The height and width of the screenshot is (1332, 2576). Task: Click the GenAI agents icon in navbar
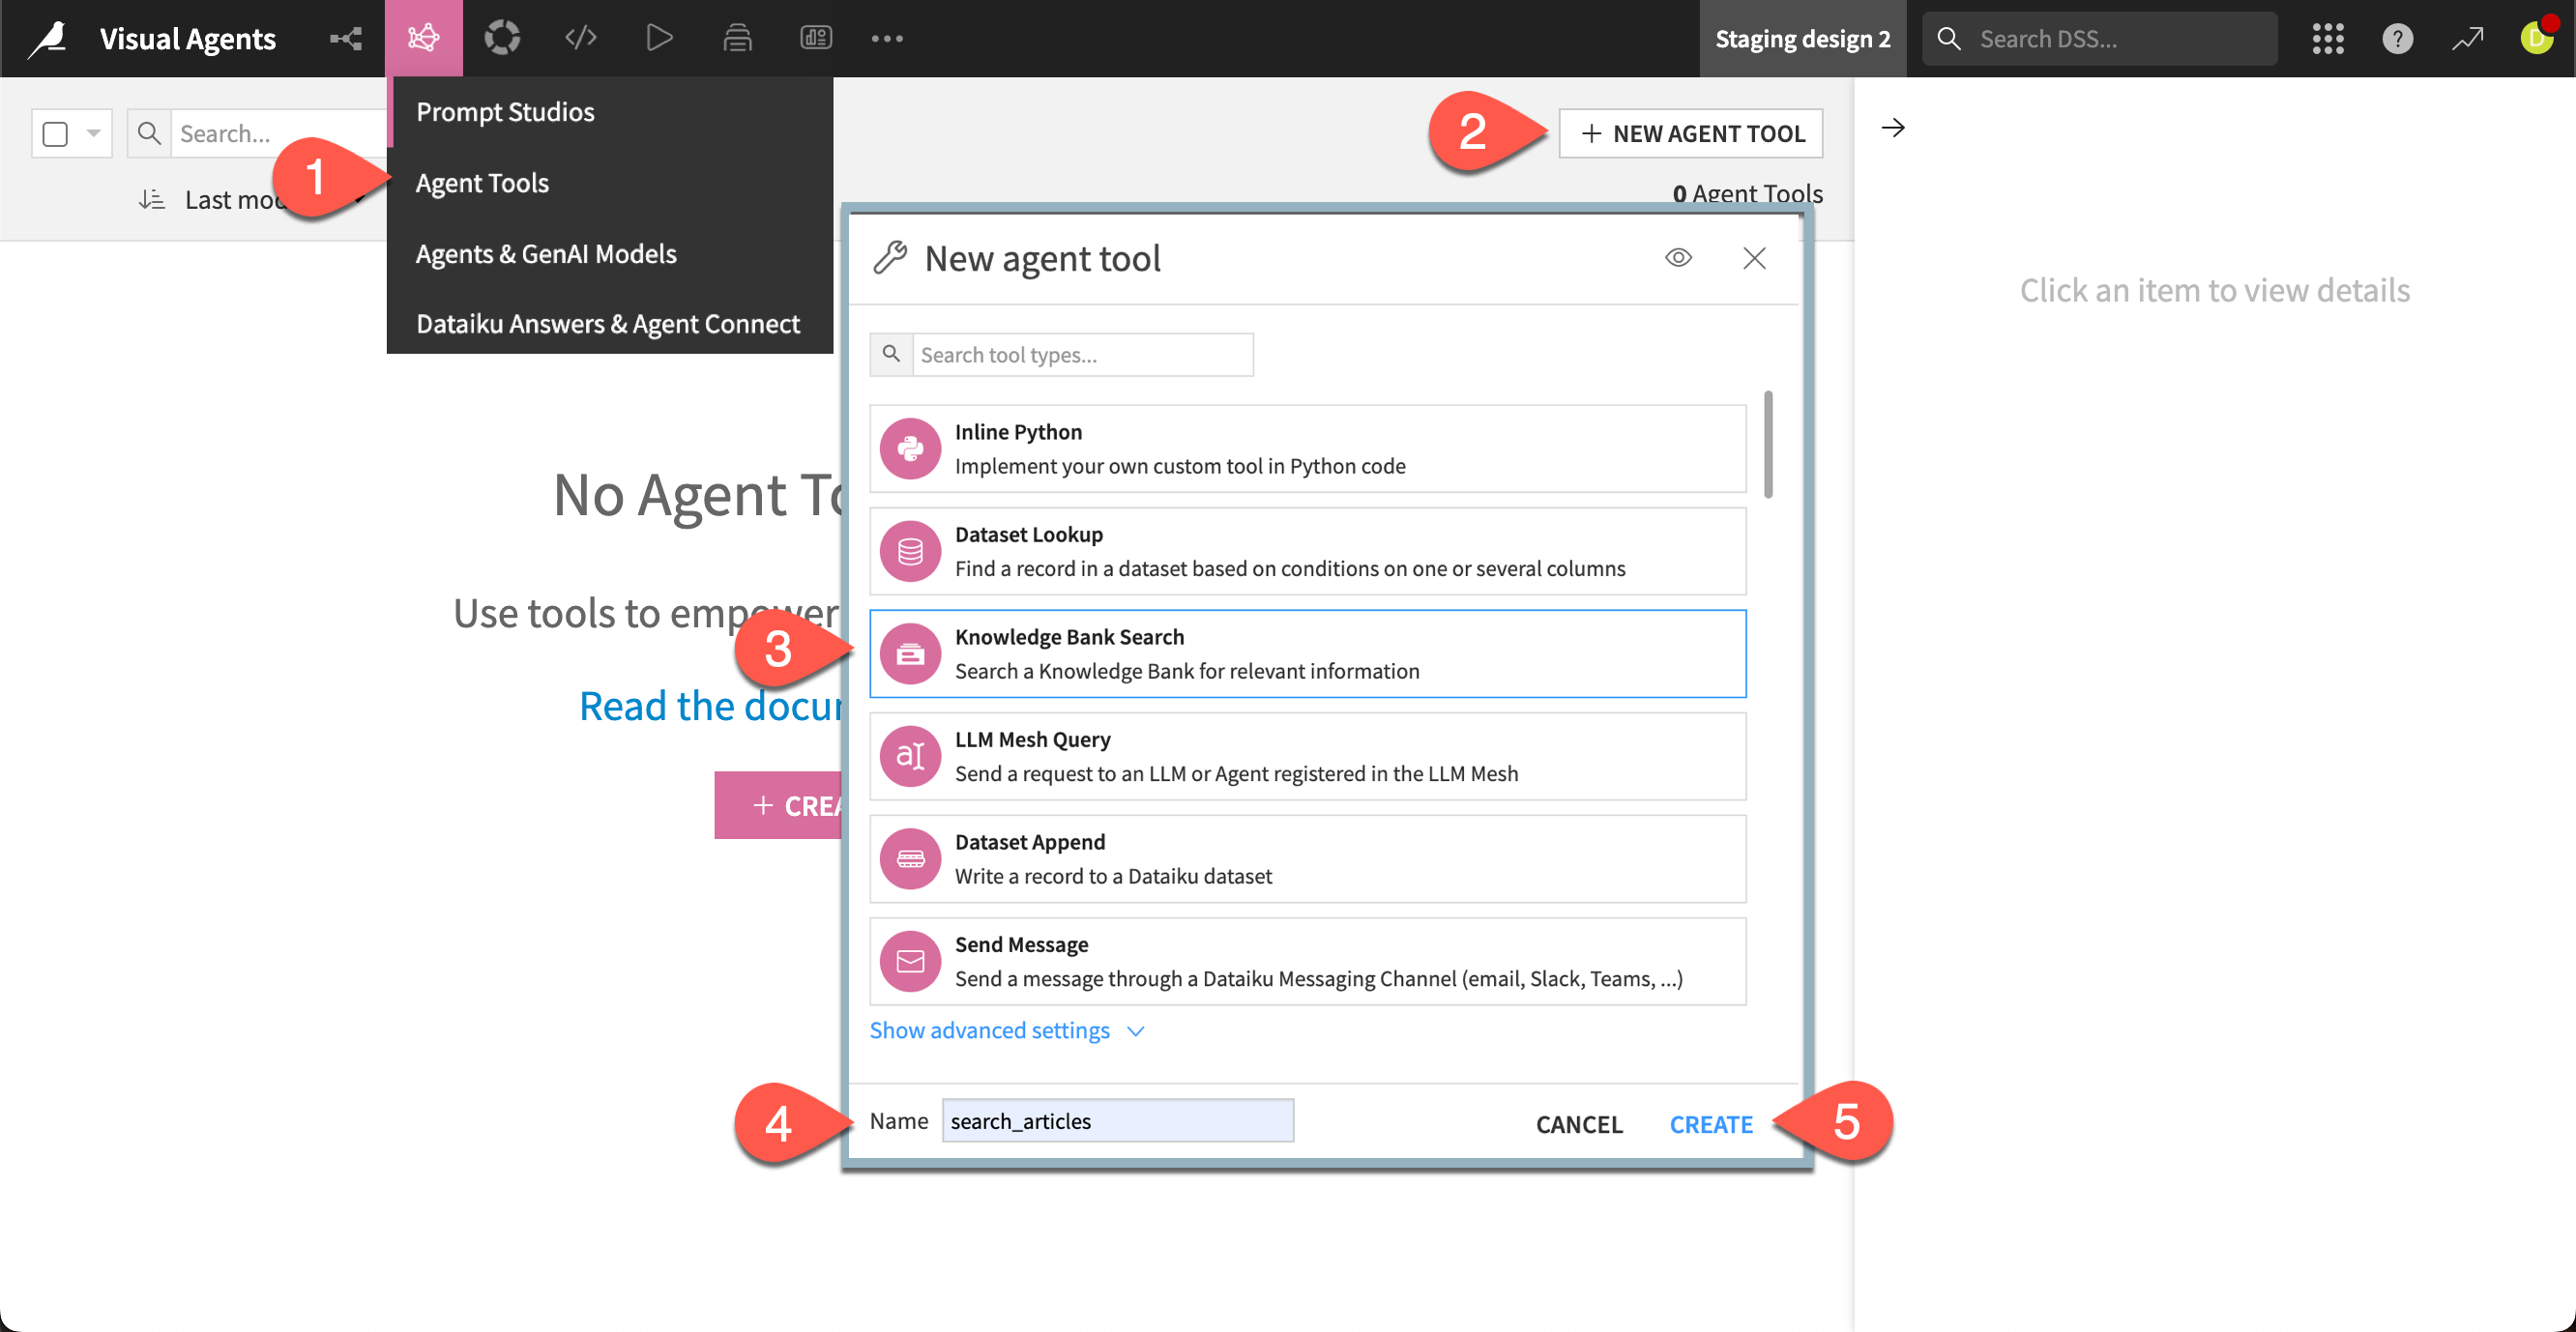(423, 39)
